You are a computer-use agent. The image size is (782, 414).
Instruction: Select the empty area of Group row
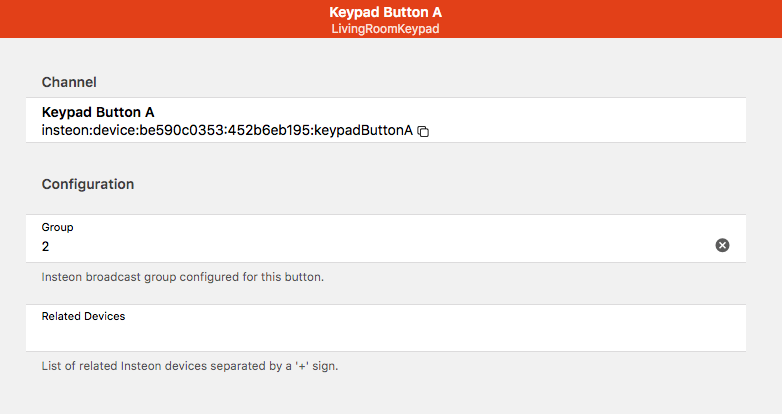[379, 246]
